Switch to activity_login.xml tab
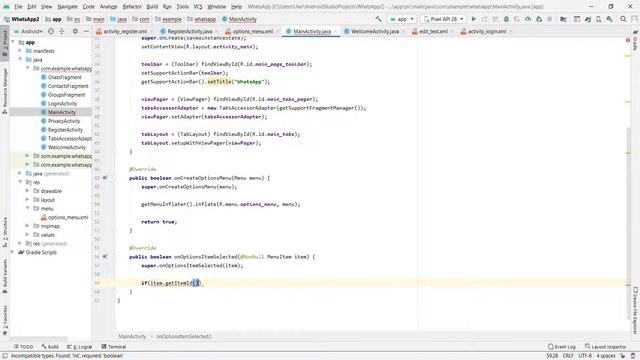This screenshot has height=360, width=640. tap(486, 31)
